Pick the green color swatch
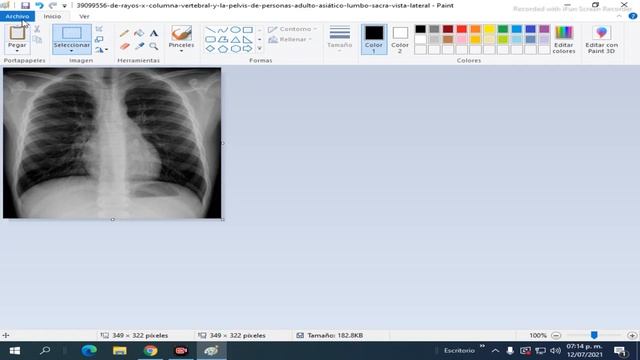Viewport: 640px width, 360px height. click(503, 29)
